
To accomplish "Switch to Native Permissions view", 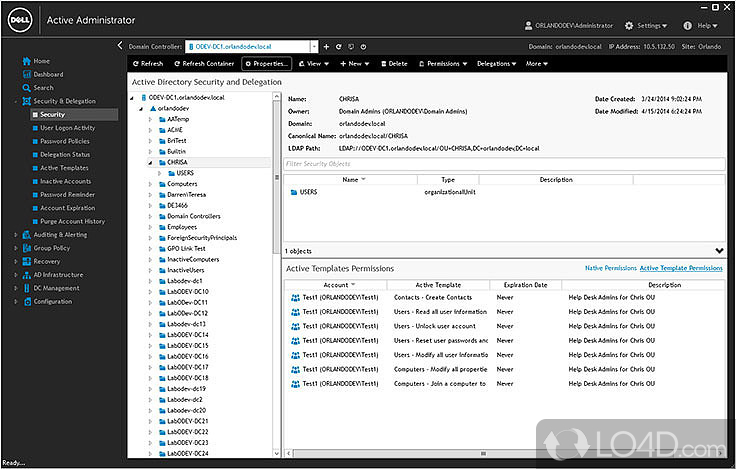I will click(610, 268).
